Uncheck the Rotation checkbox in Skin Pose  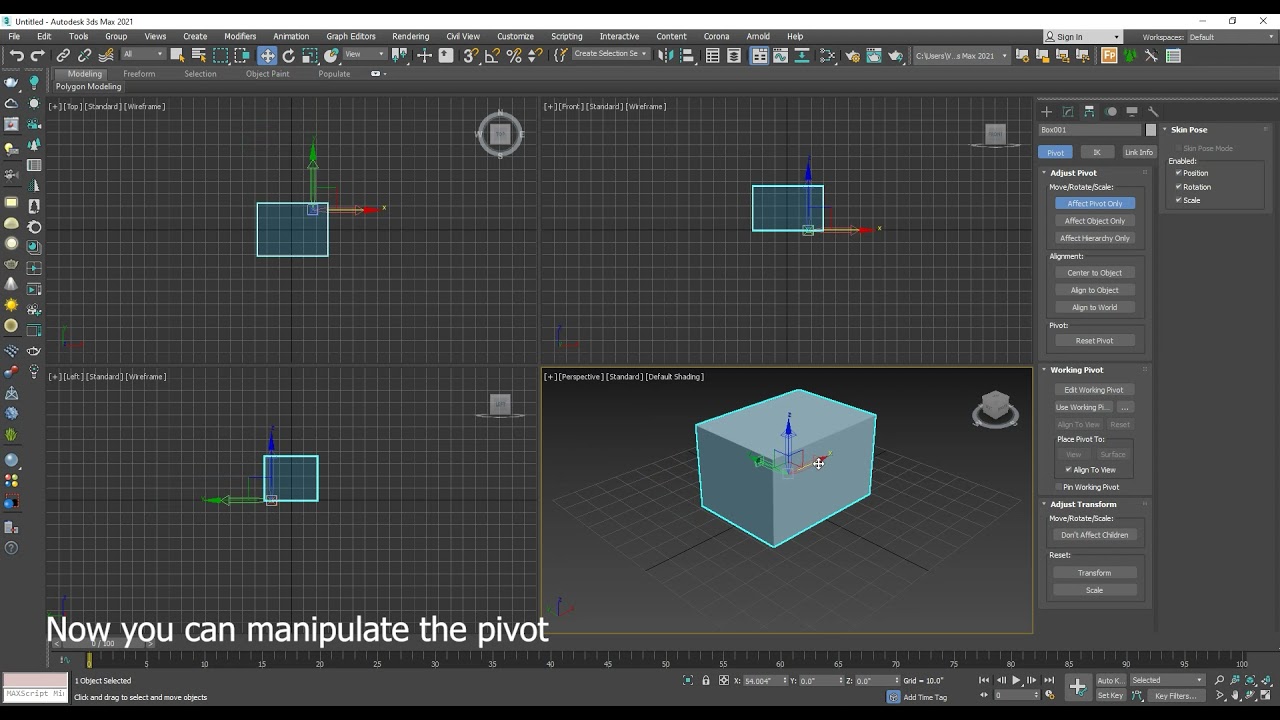(1179, 187)
